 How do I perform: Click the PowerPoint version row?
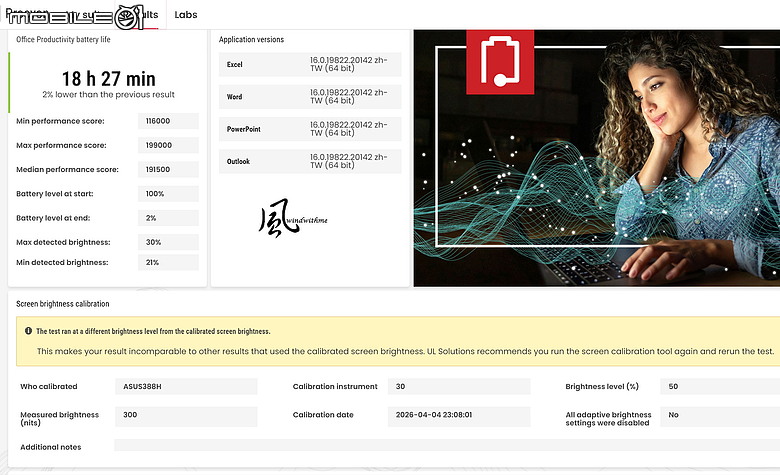[x=310, y=129]
